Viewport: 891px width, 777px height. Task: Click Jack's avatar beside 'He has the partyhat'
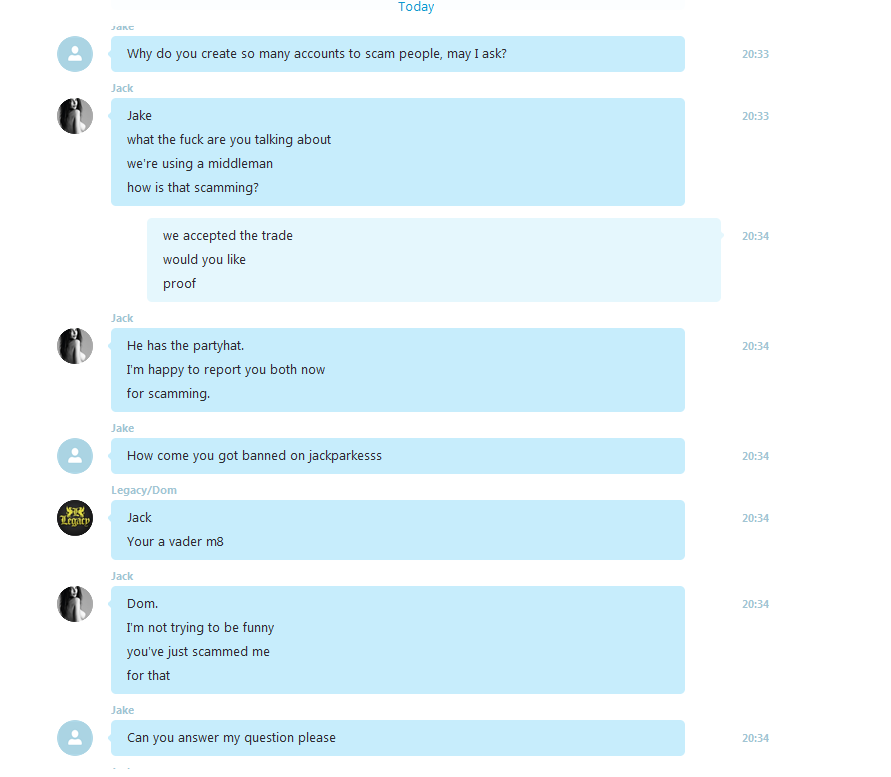click(75, 346)
